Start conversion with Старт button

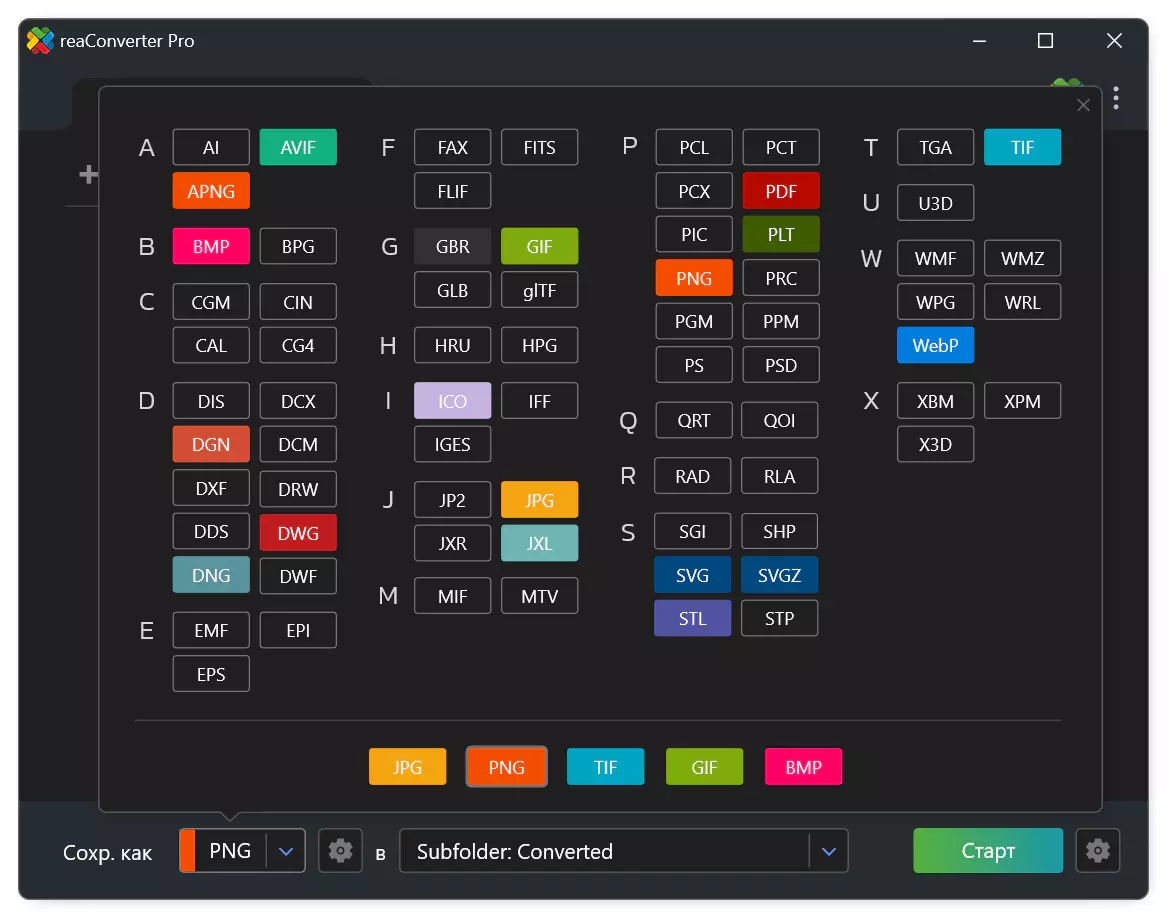click(988, 850)
